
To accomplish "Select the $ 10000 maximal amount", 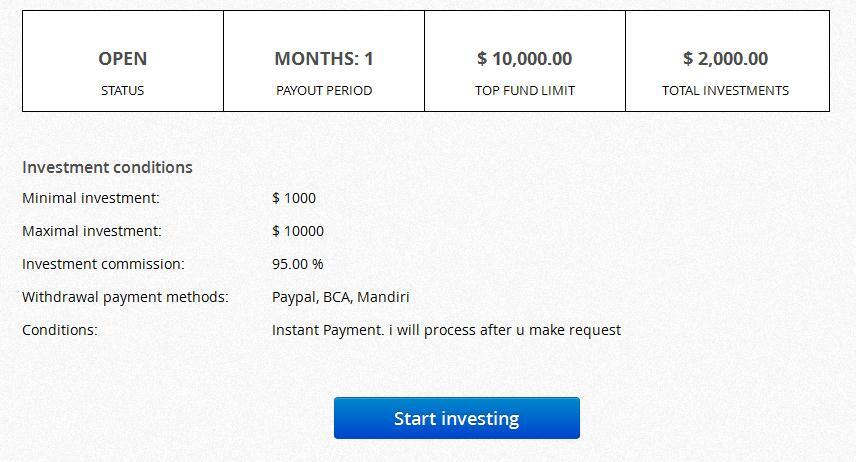I will click(297, 231).
